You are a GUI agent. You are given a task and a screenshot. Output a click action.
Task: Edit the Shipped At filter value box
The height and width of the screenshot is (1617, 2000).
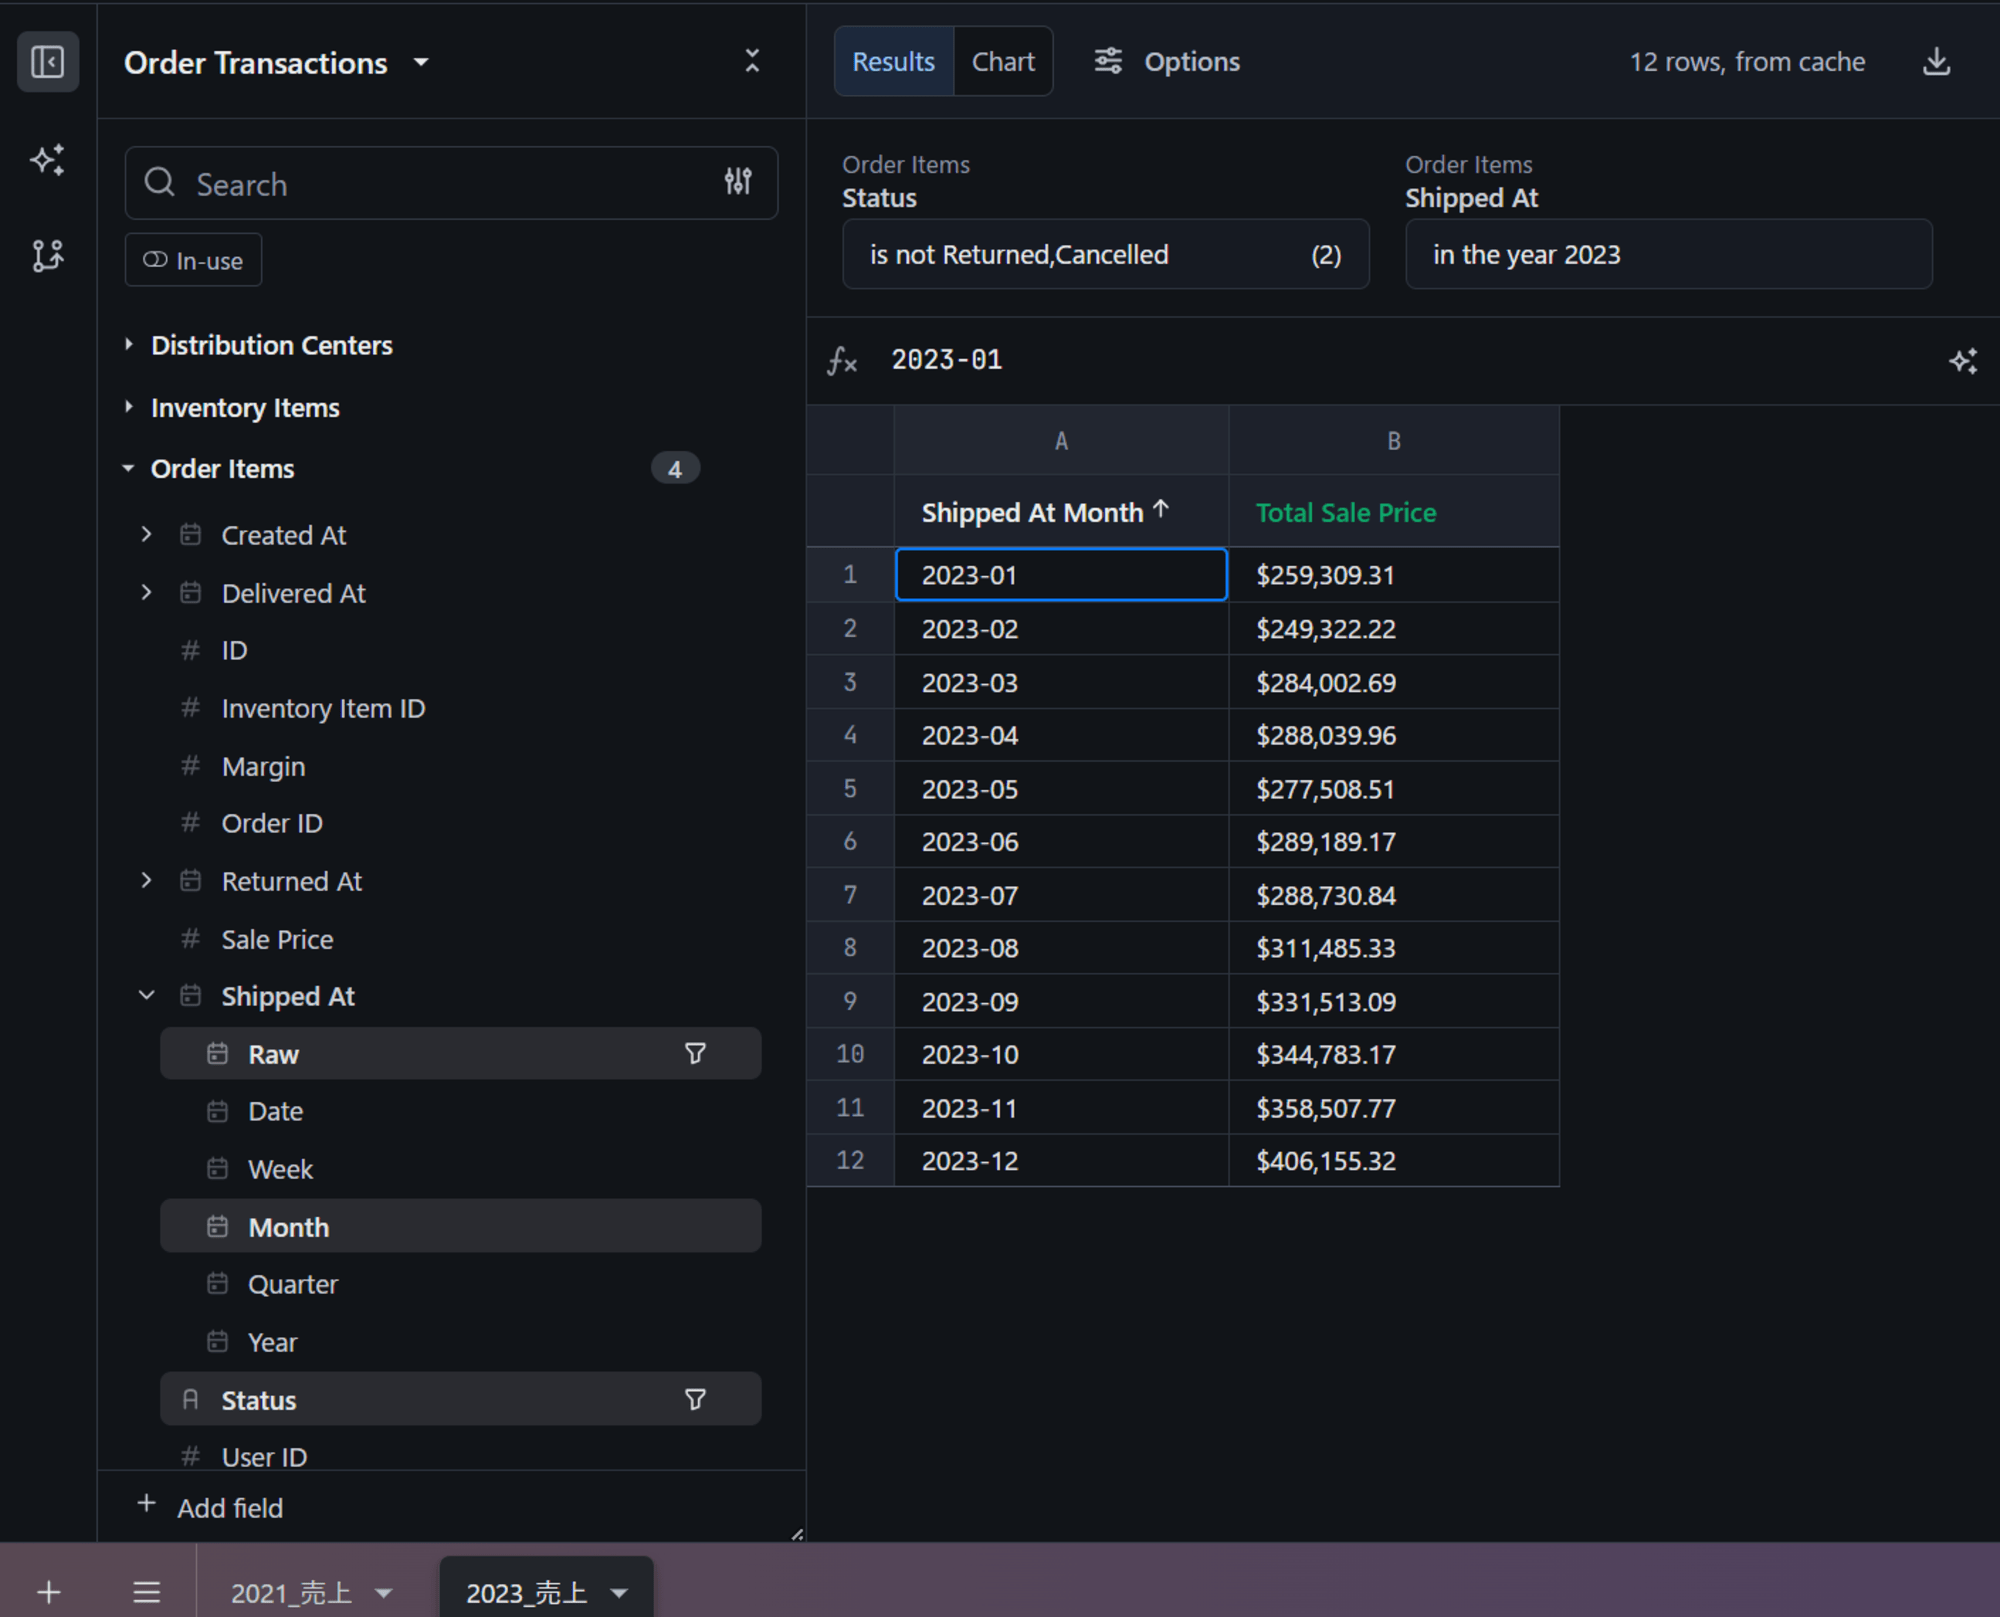pyautogui.click(x=1668, y=254)
